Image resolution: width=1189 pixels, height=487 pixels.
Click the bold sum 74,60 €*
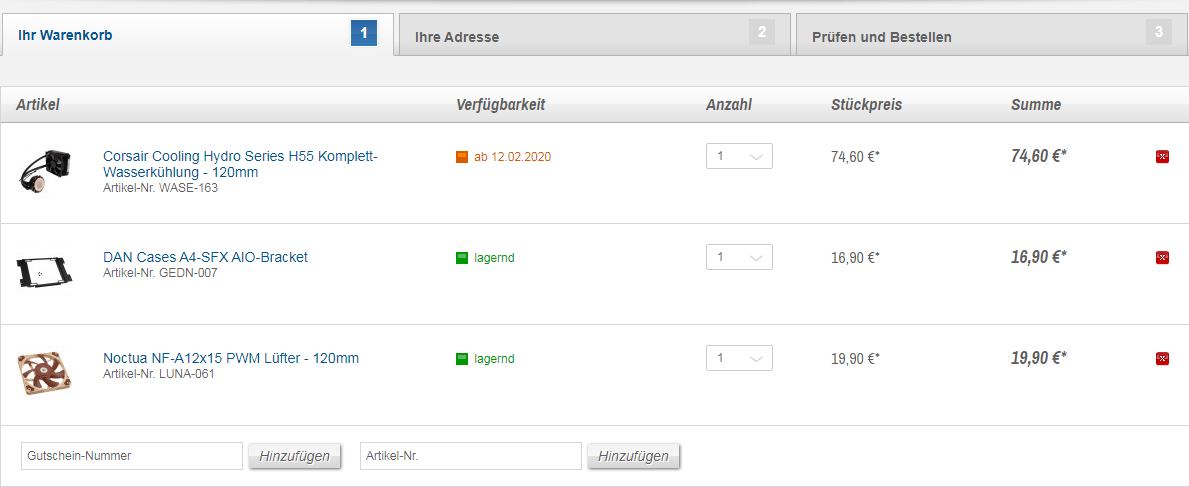click(1039, 156)
